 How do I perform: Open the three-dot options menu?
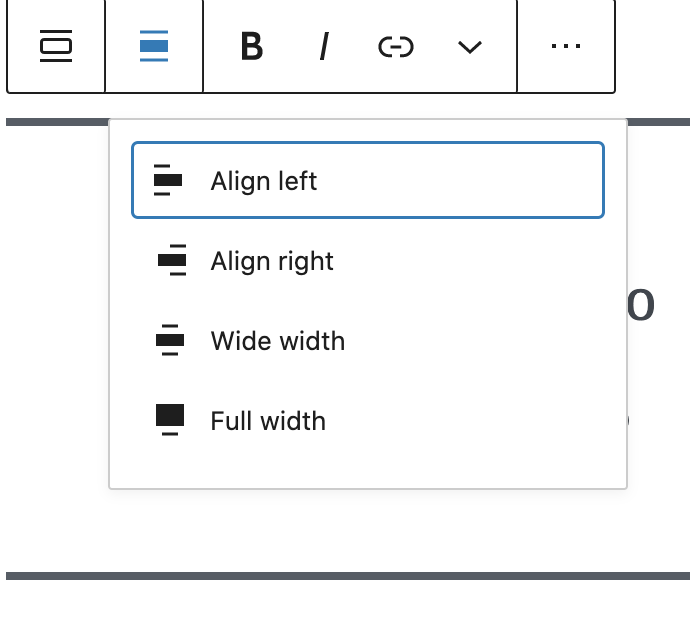tap(566, 46)
